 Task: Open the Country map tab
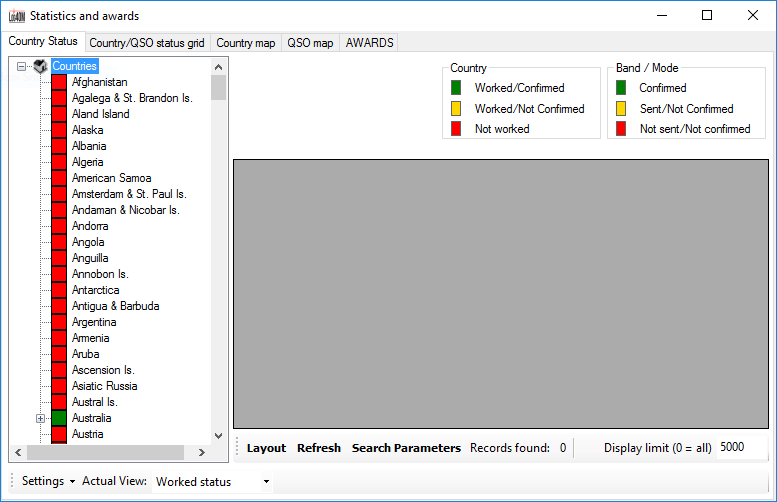(x=246, y=43)
